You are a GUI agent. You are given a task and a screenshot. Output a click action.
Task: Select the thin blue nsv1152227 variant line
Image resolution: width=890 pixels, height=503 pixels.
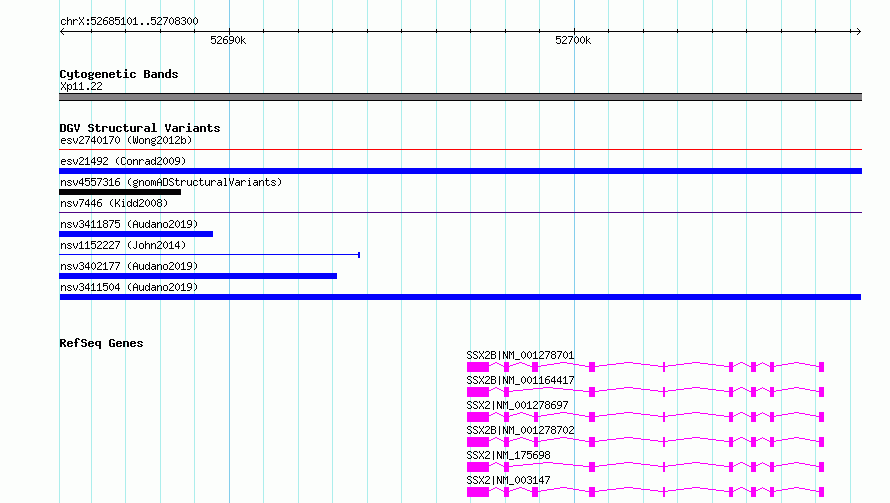(x=209, y=255)
